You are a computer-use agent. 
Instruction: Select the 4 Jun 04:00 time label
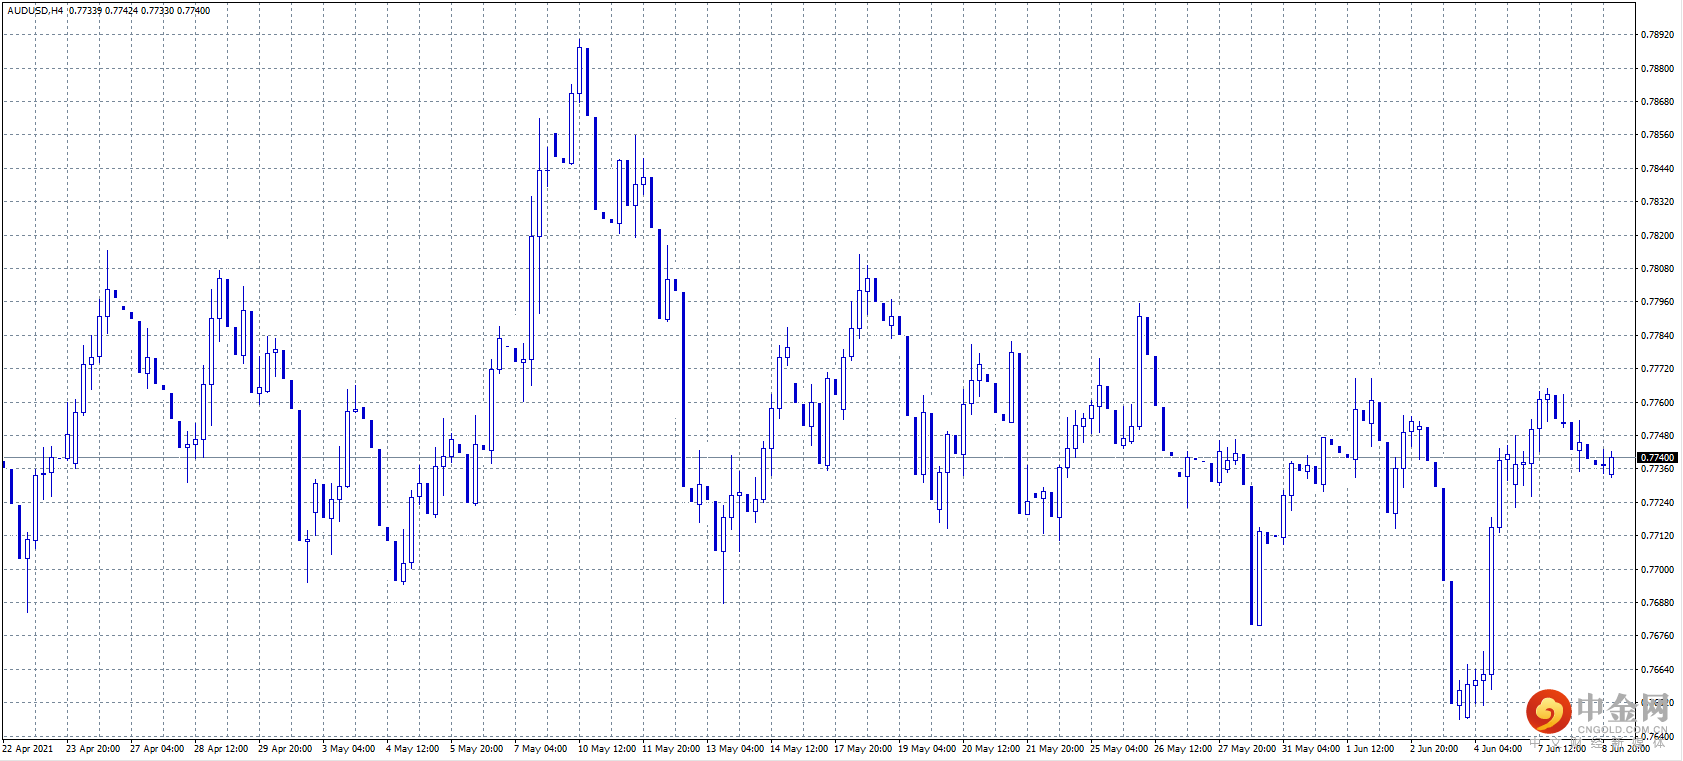click(1498, 749)
